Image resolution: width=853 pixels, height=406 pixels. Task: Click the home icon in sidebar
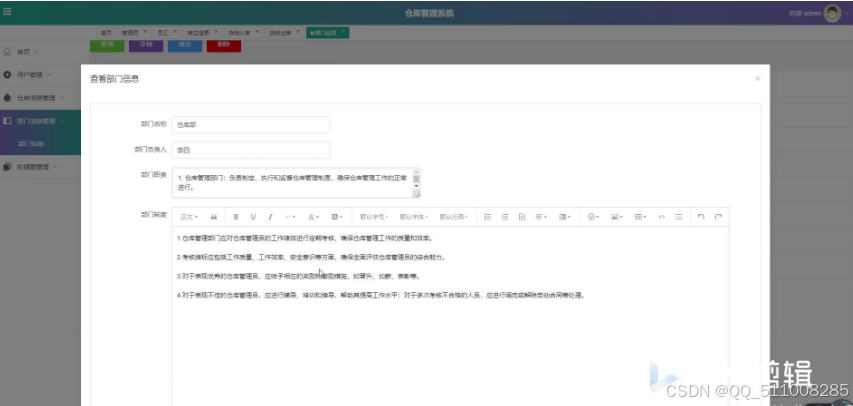[x=7, y=52]
